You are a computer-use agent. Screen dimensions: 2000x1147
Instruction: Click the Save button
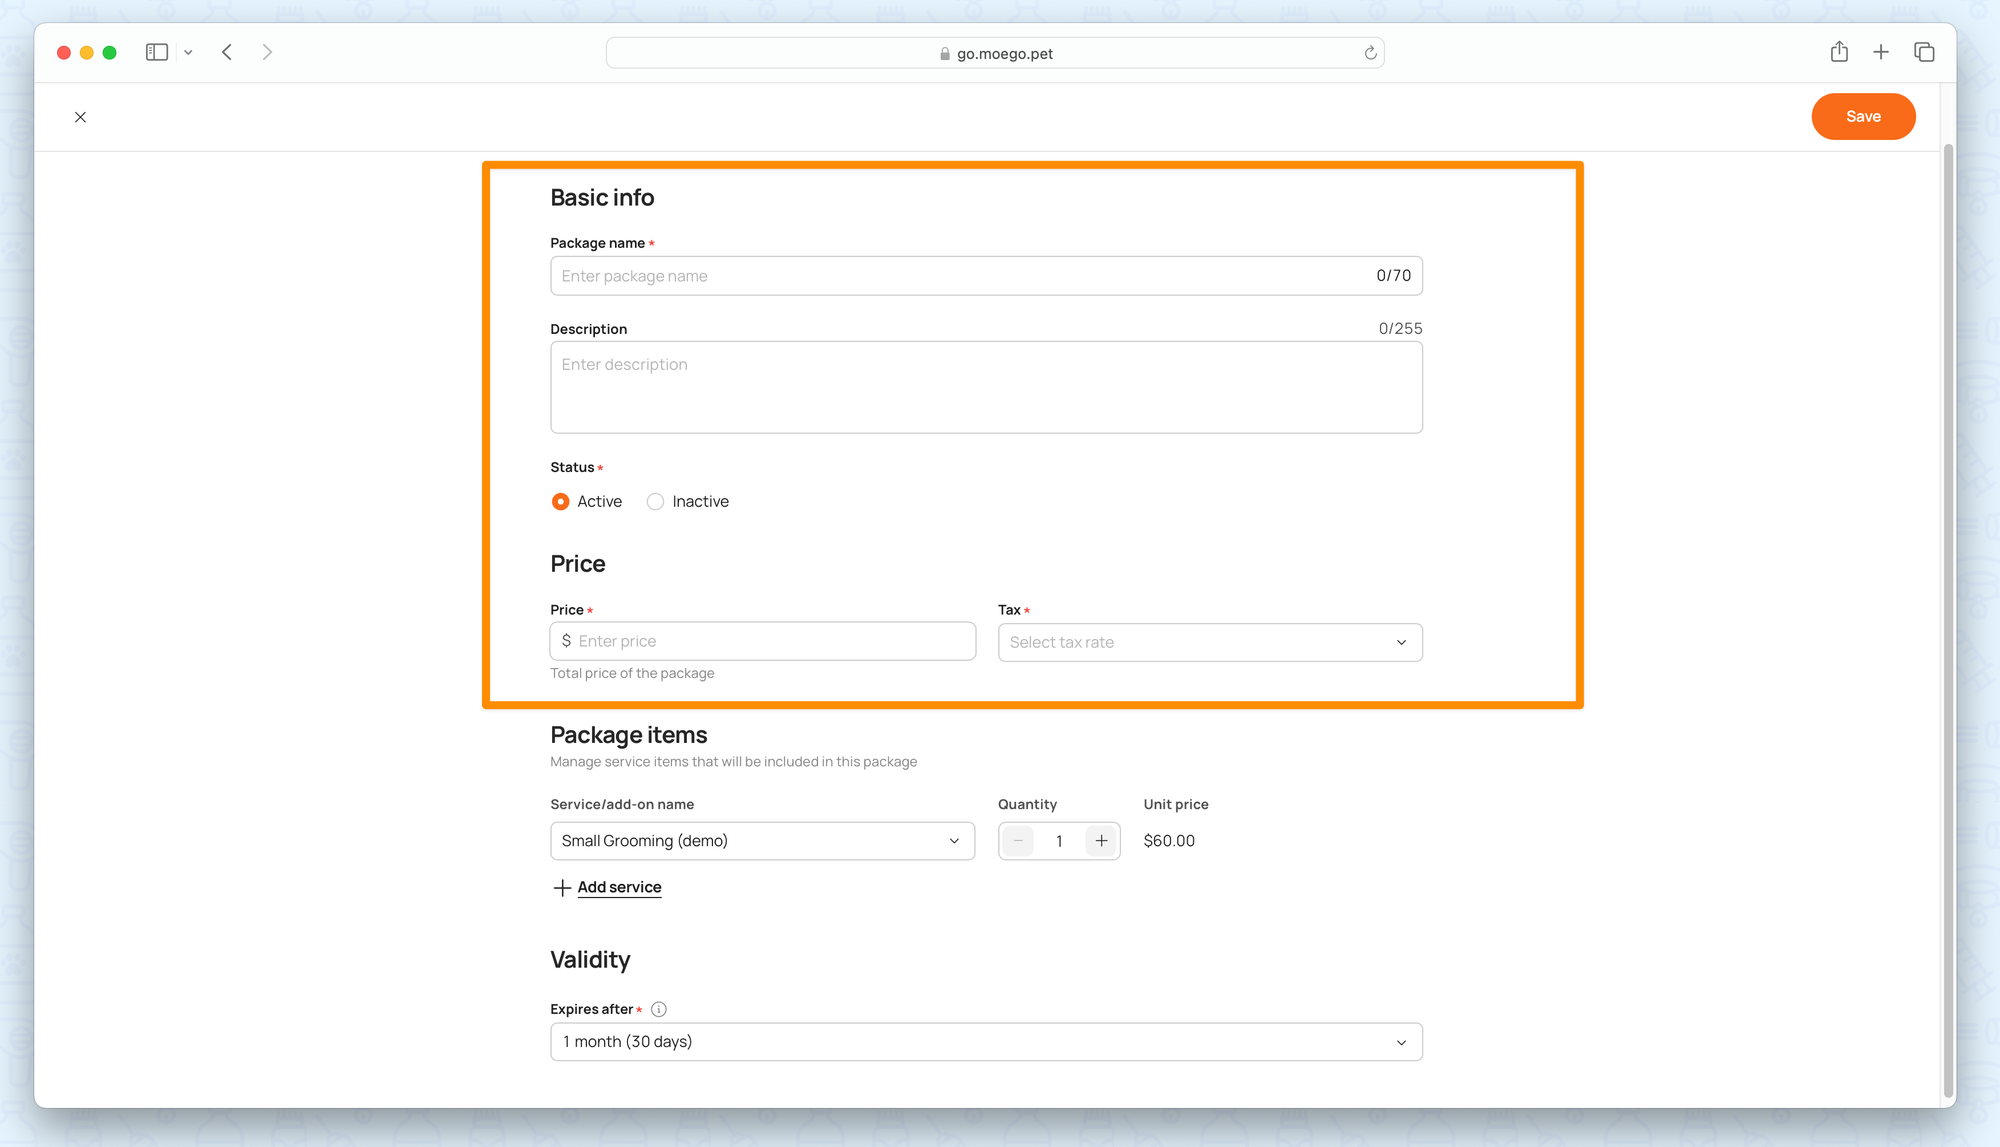(x=1862, y=117)
